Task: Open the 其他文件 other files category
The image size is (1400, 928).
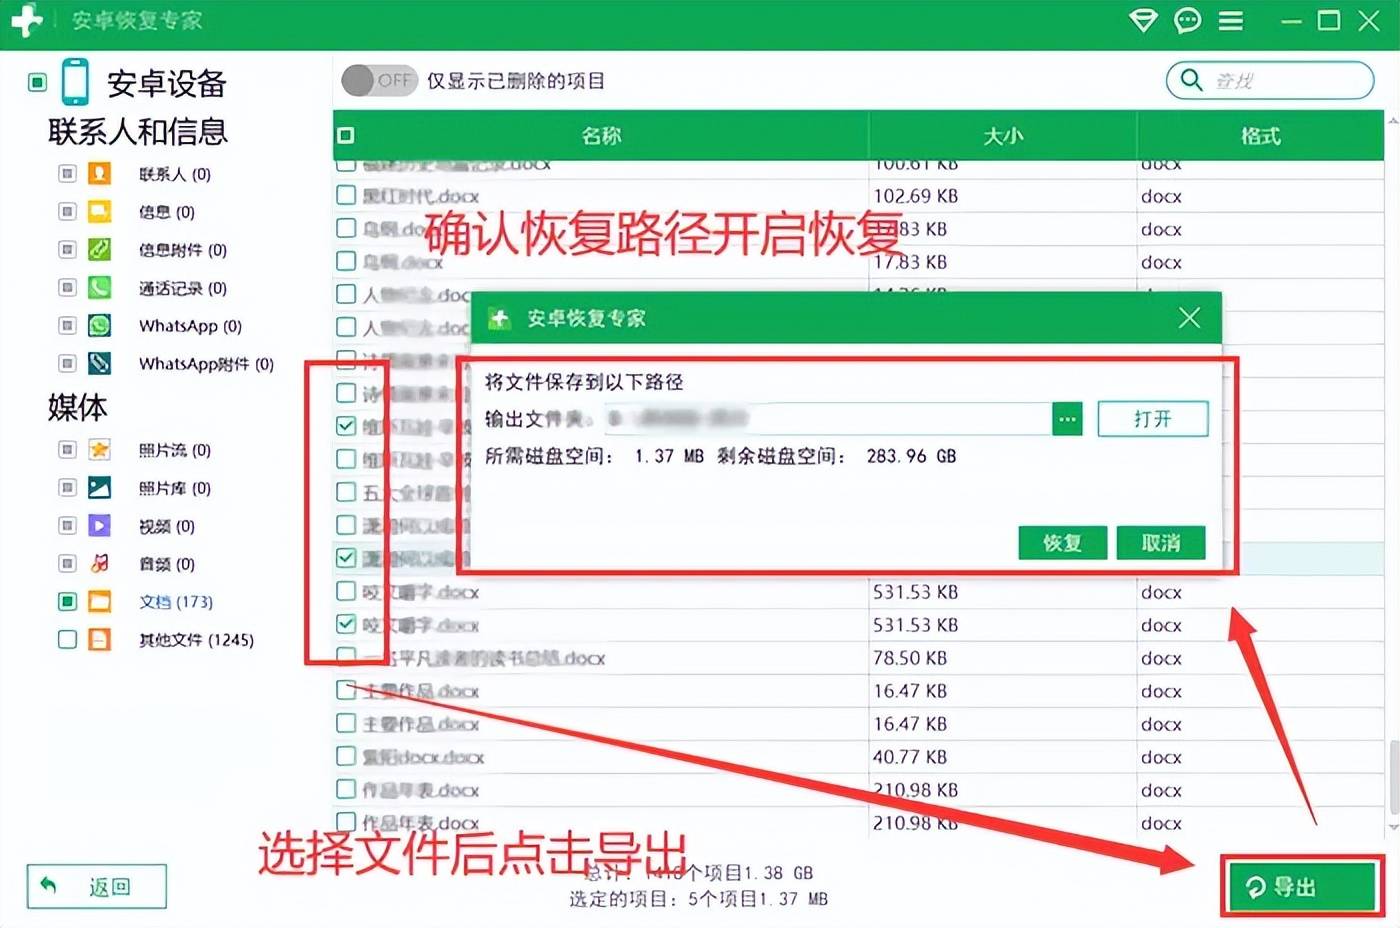Action: click(100, 639)
